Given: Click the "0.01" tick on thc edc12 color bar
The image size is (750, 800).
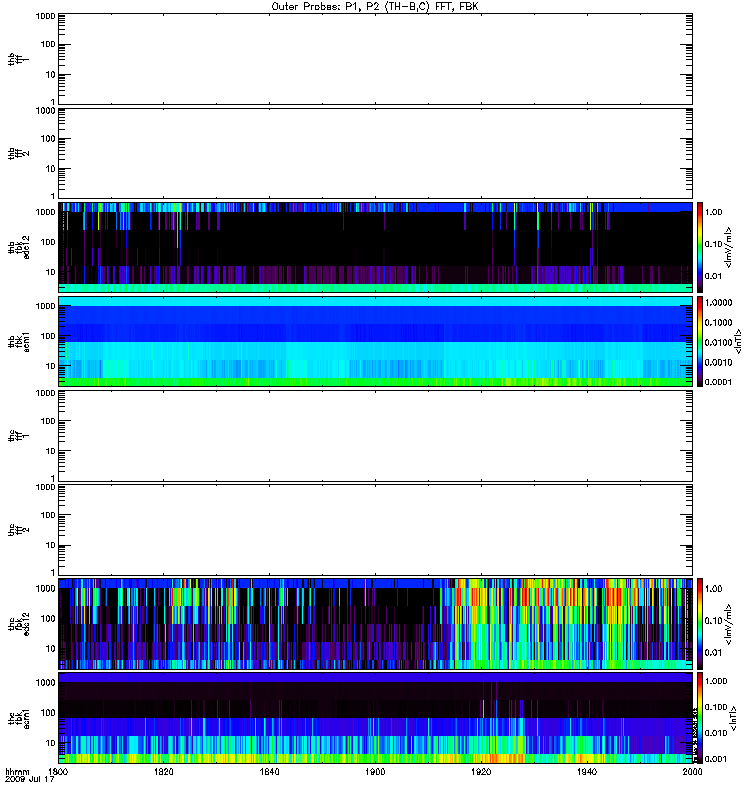Looking at the screenshot, I should (714, 653).
